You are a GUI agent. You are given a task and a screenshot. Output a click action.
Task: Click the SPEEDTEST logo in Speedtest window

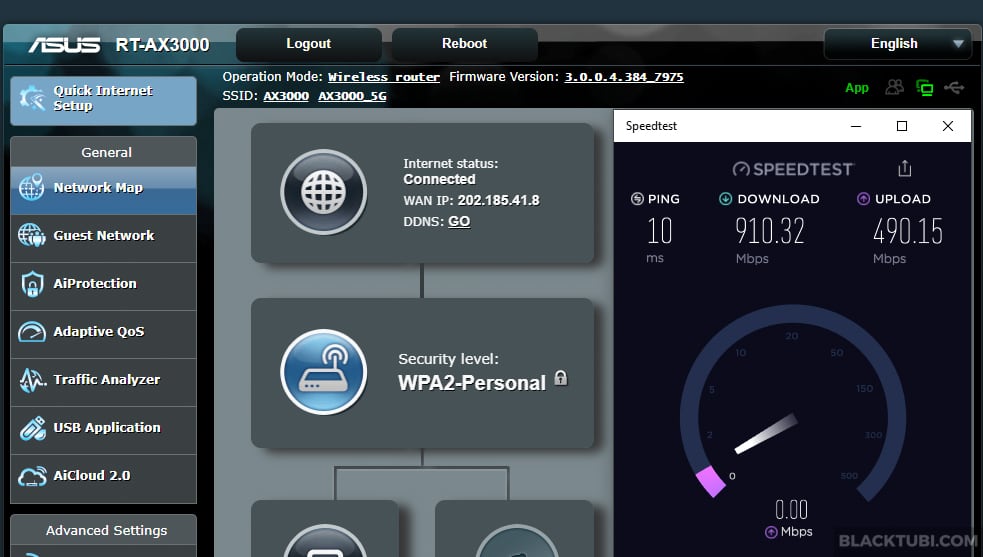tap(793, 169)
